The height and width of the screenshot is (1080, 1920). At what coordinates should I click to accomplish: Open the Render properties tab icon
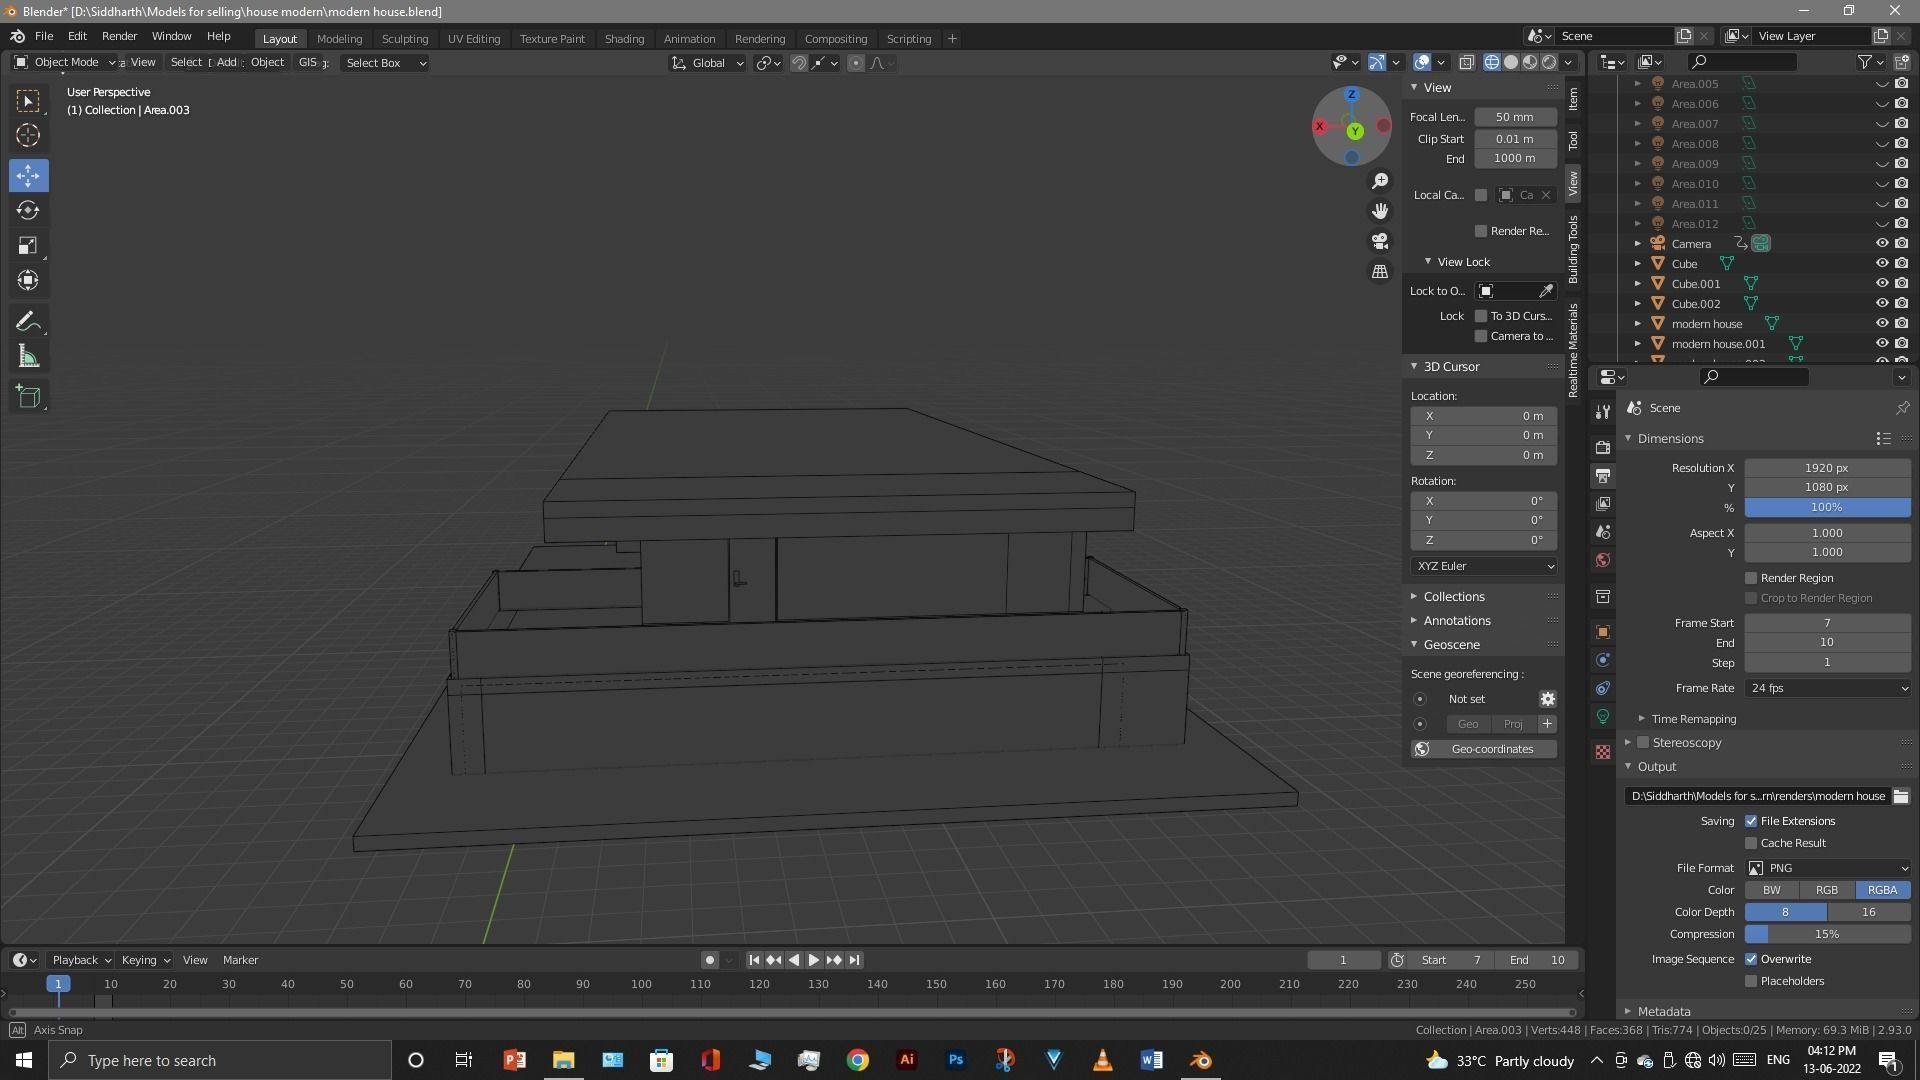[x=1603, y=447]
